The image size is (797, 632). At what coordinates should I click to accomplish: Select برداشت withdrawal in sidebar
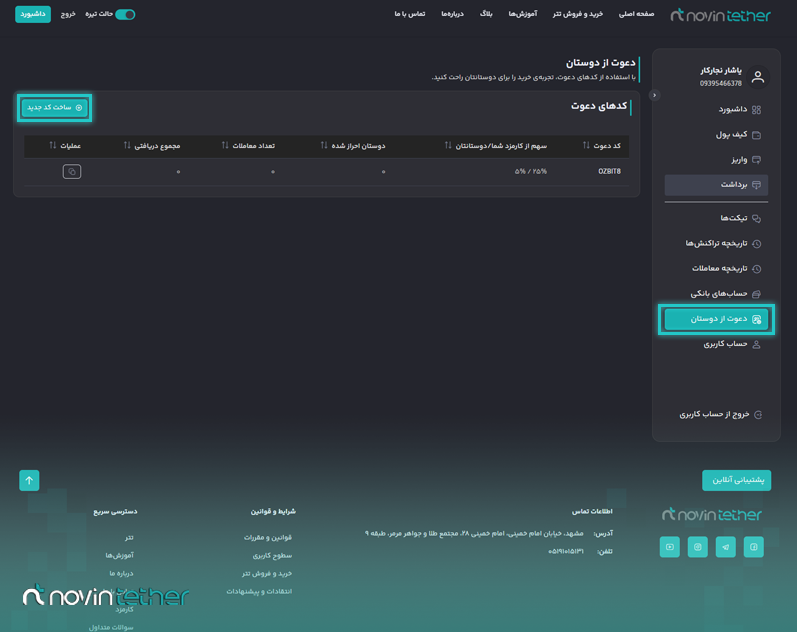click(x=716, y=185)
